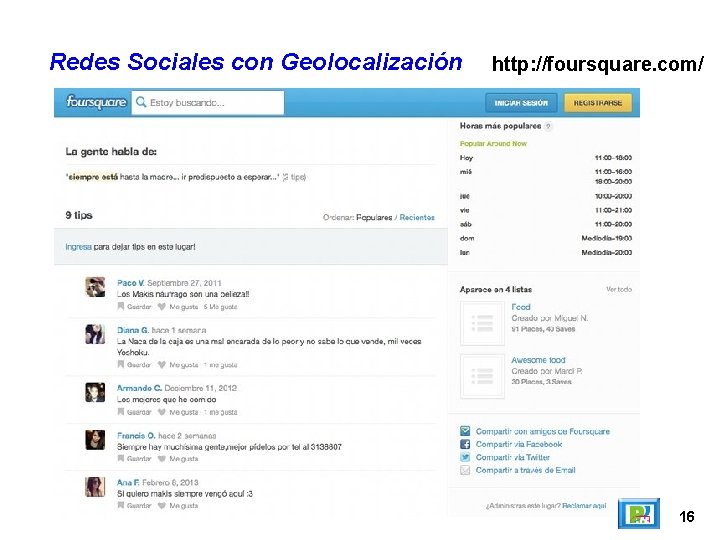
Task: Click the slide corner logo icon
Action: click(639, 514)
